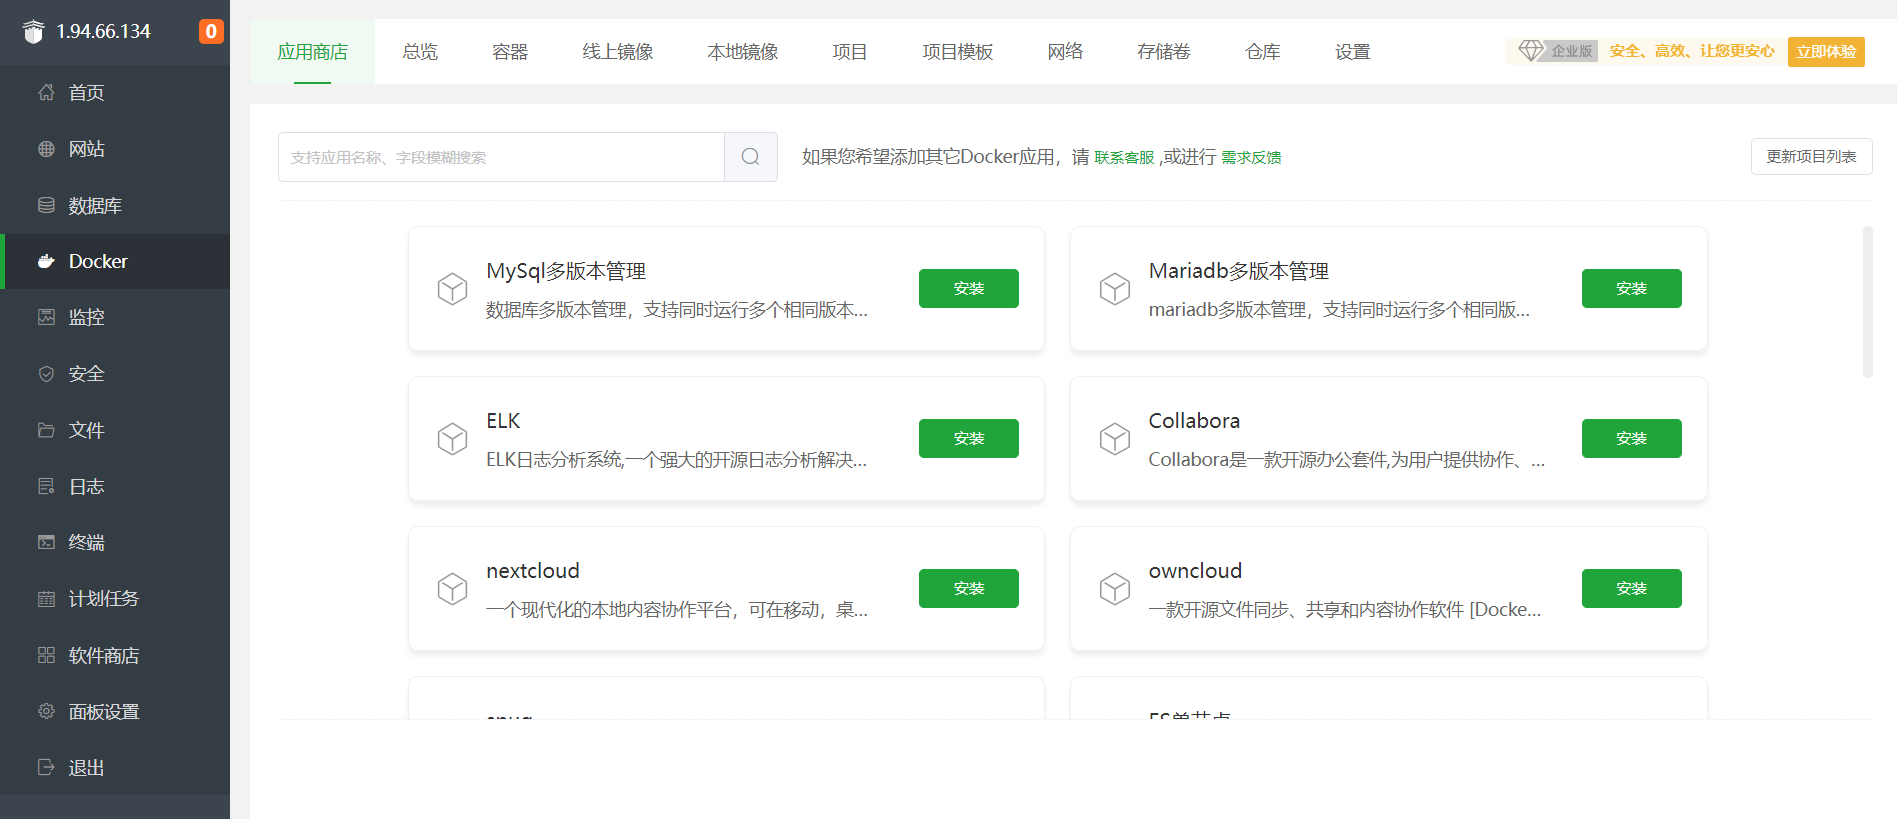Click the mariadb description text

tap(1339, 310)
